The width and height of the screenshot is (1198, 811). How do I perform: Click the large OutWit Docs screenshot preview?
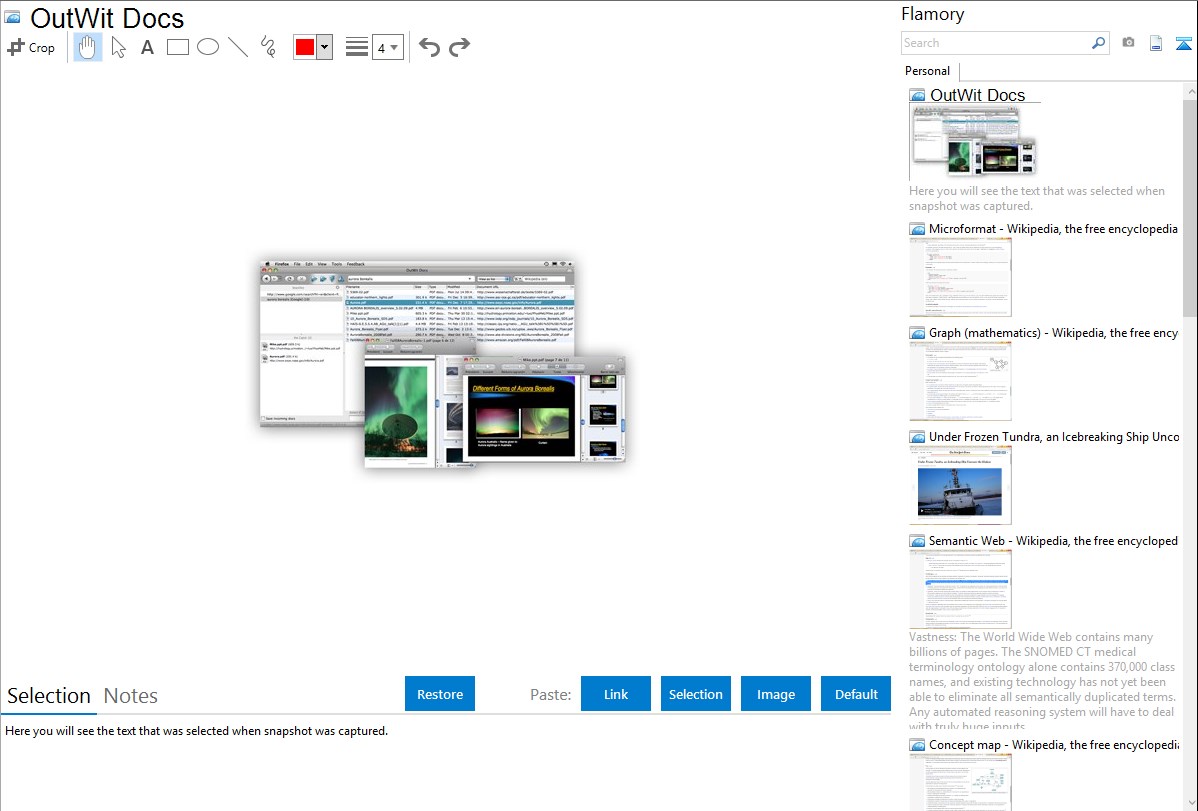[443, 364]
